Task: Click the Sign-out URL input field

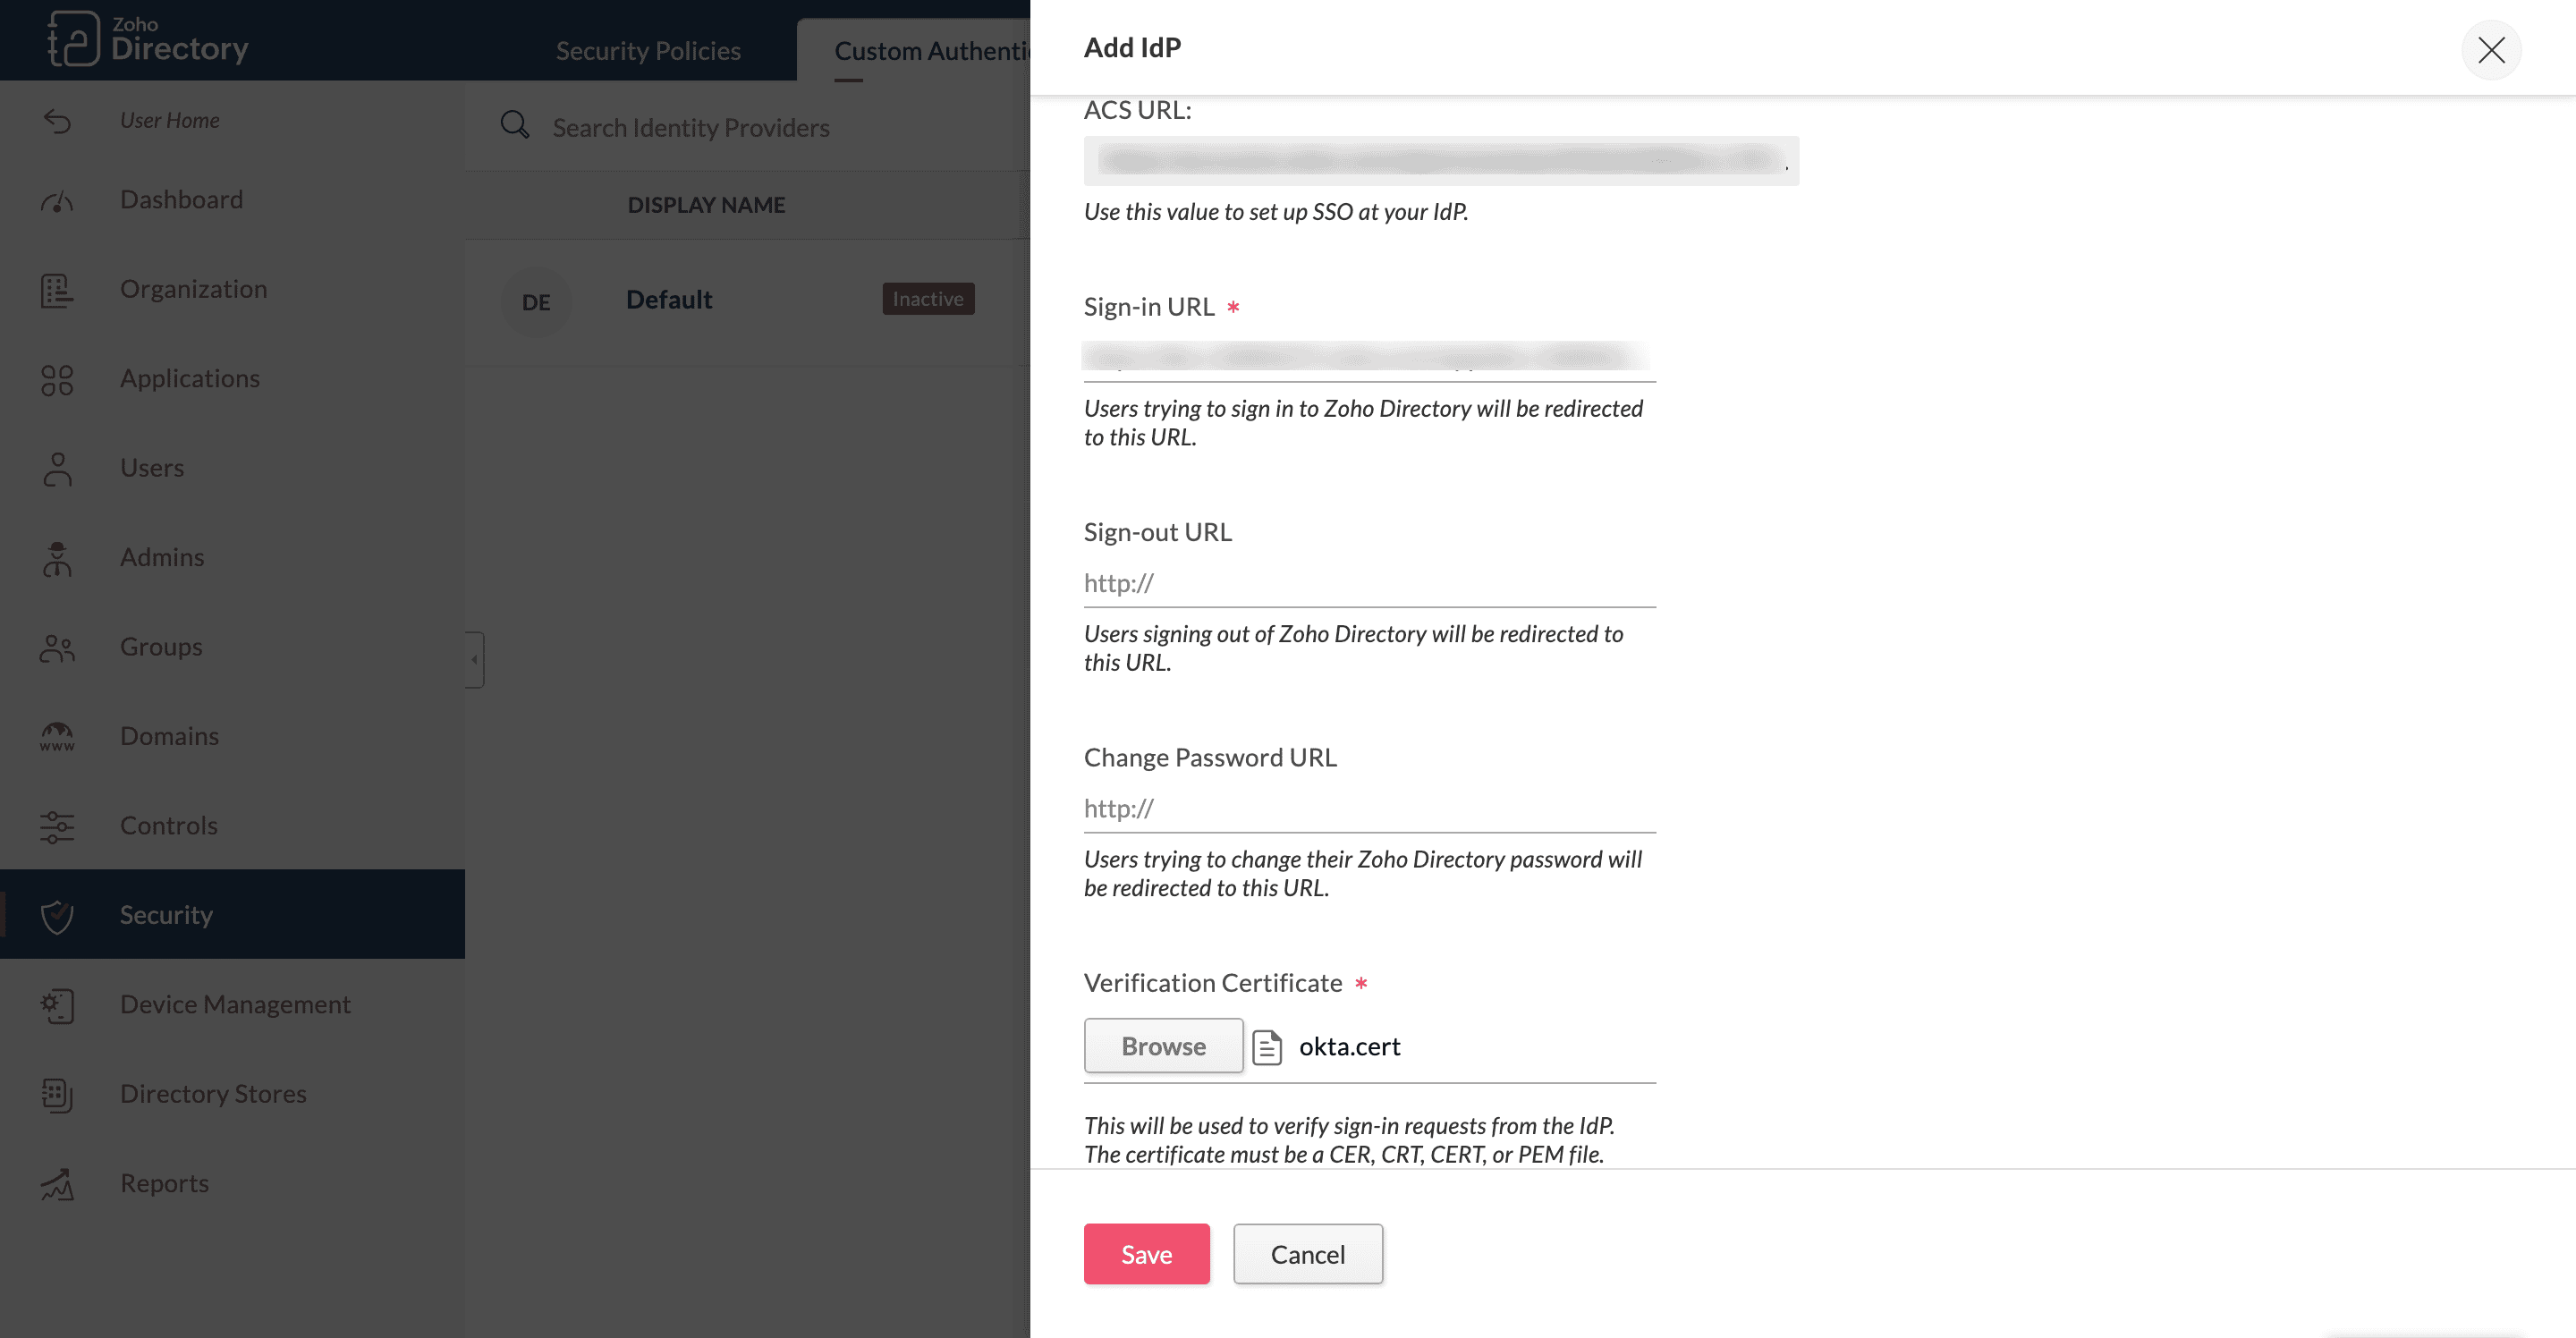Action: pyautogui.click(x=1369, y=583)
